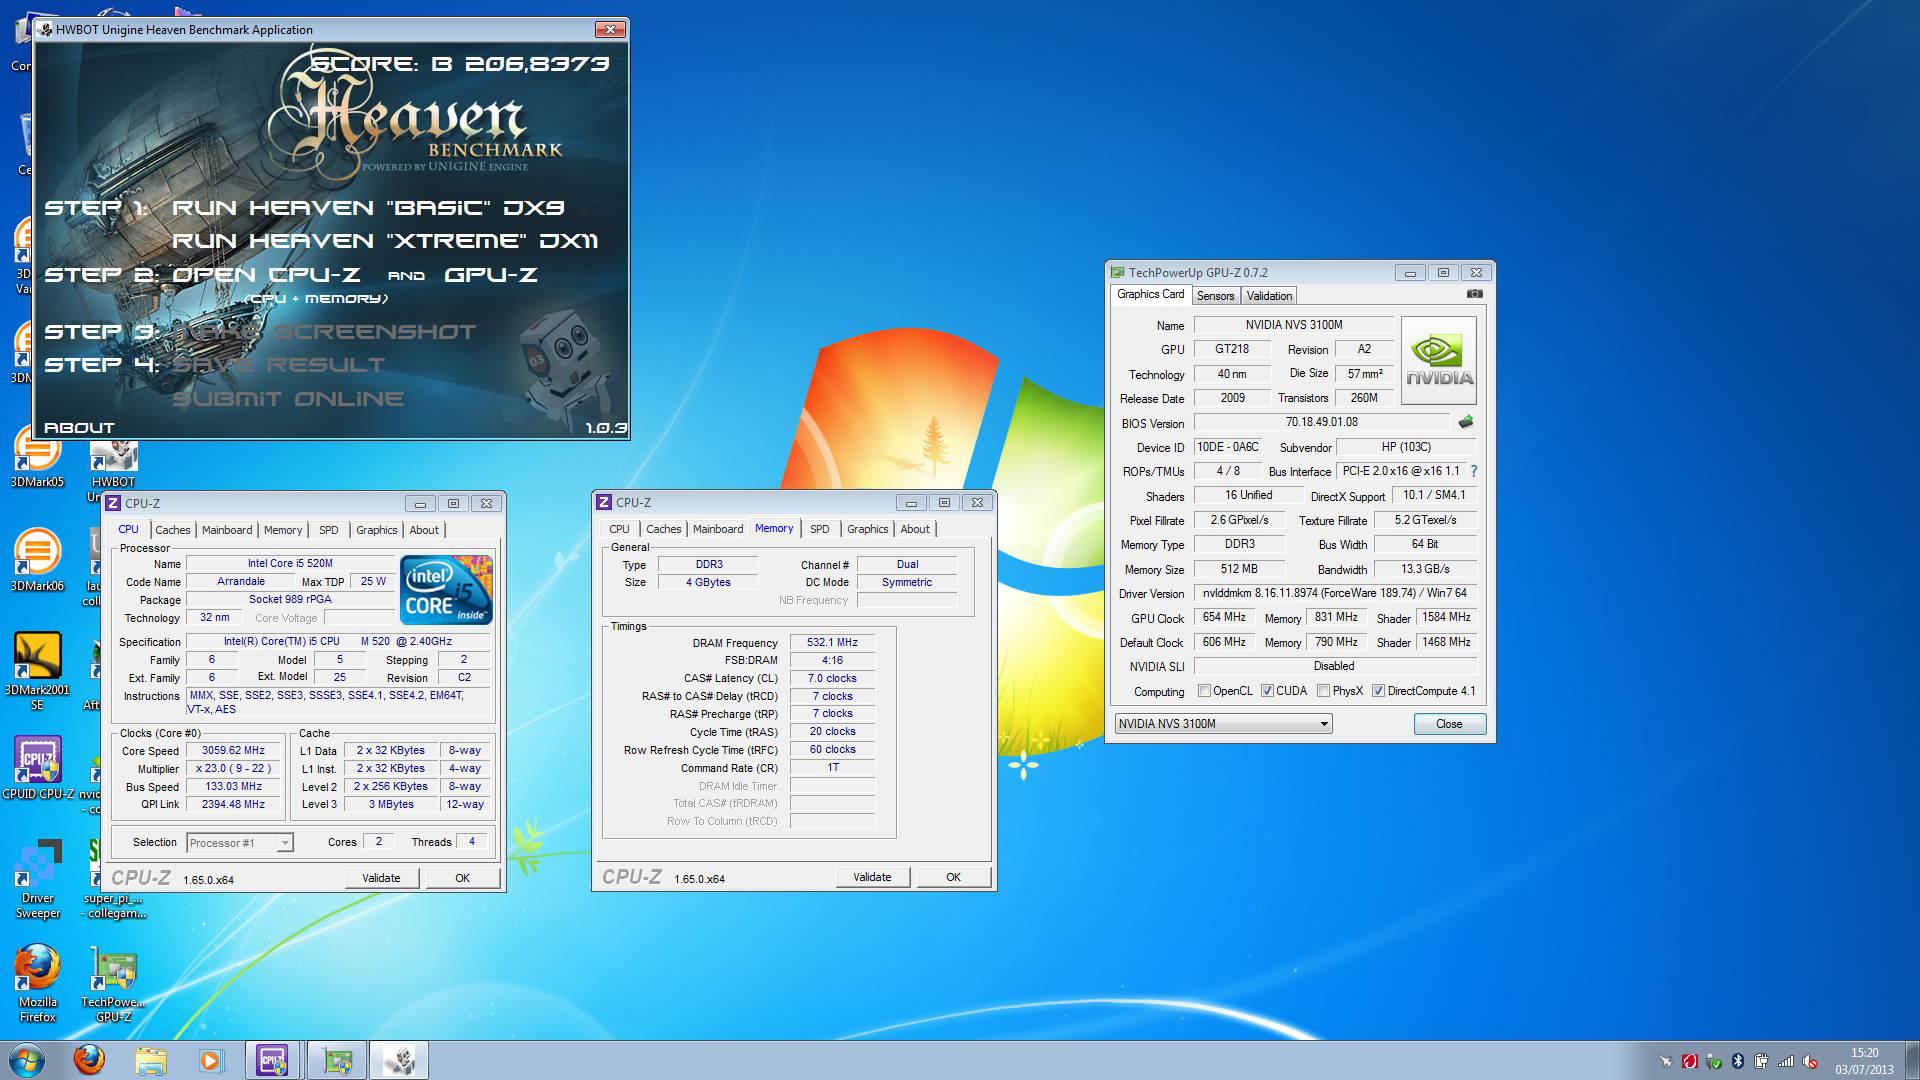The height and width of the screenshot is (1080, 1920).
Task: Click the Multiplier value x 23.0
Action: pos(233,769)
